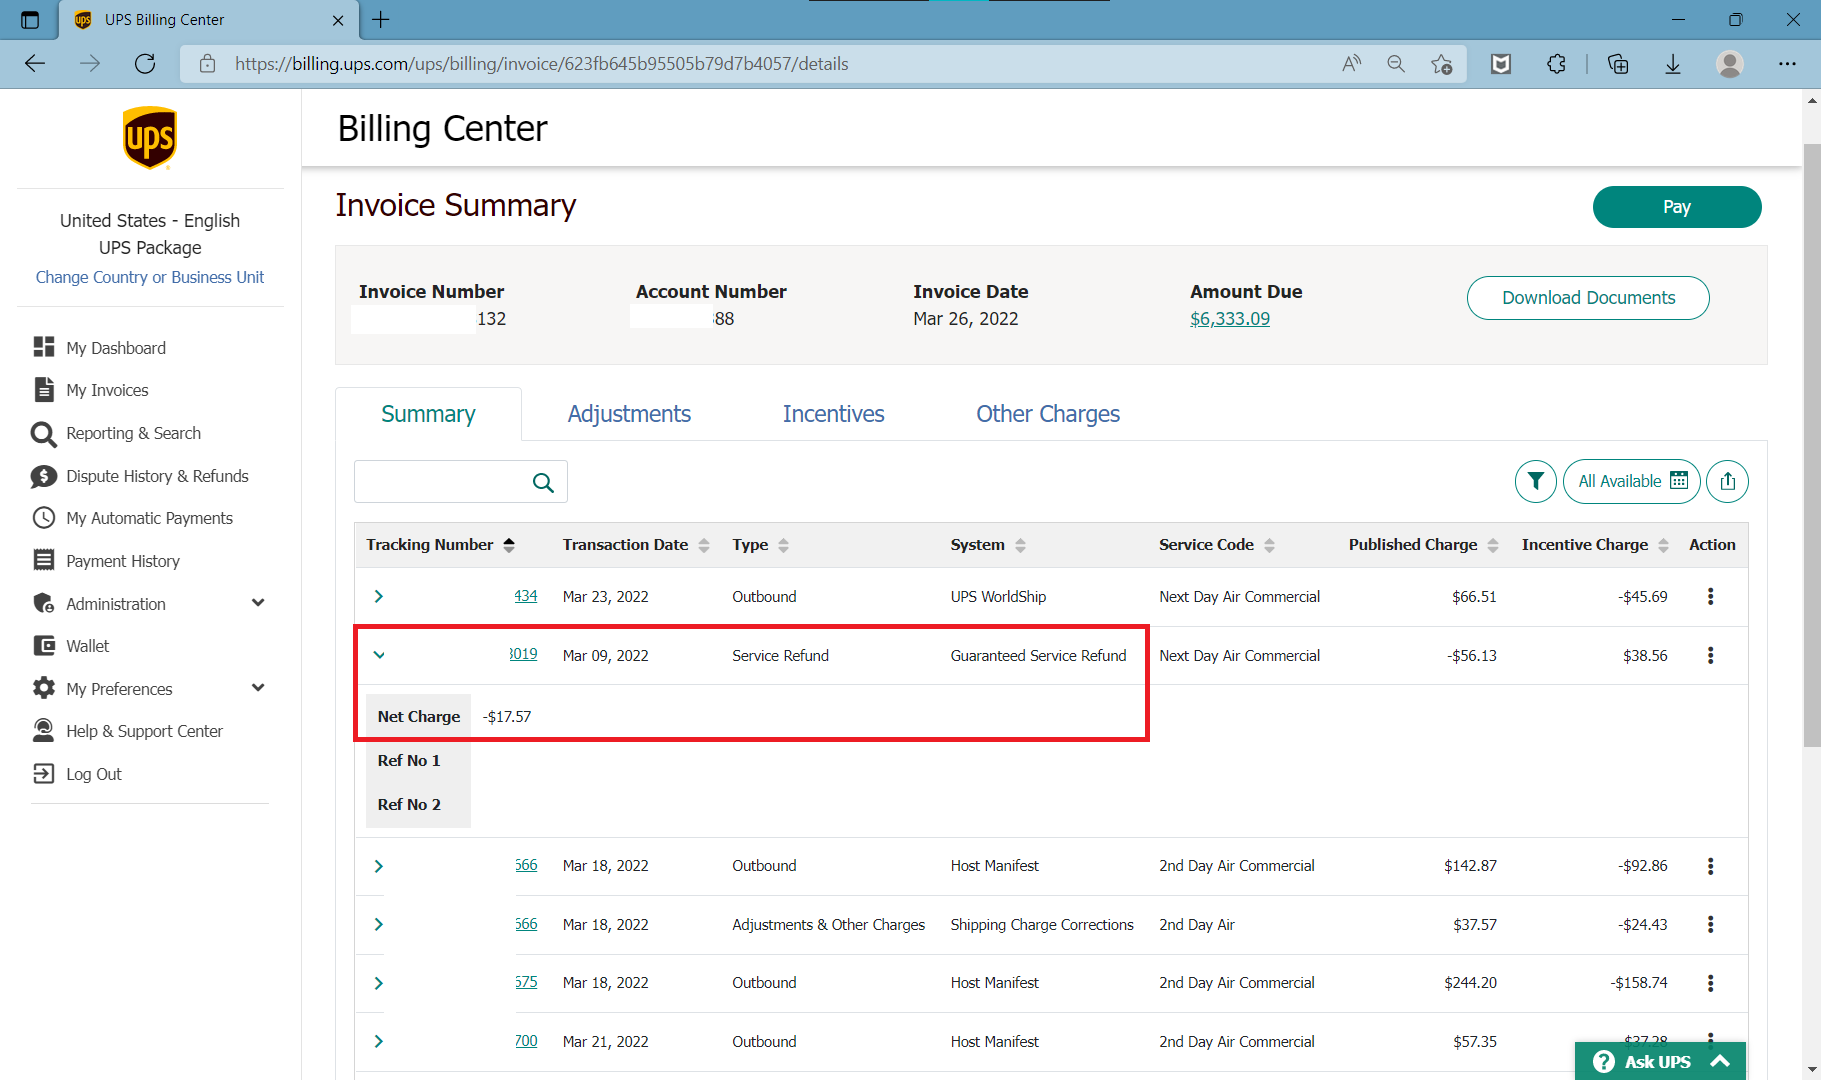Click the filter funnel icon

click(1535, 481)
